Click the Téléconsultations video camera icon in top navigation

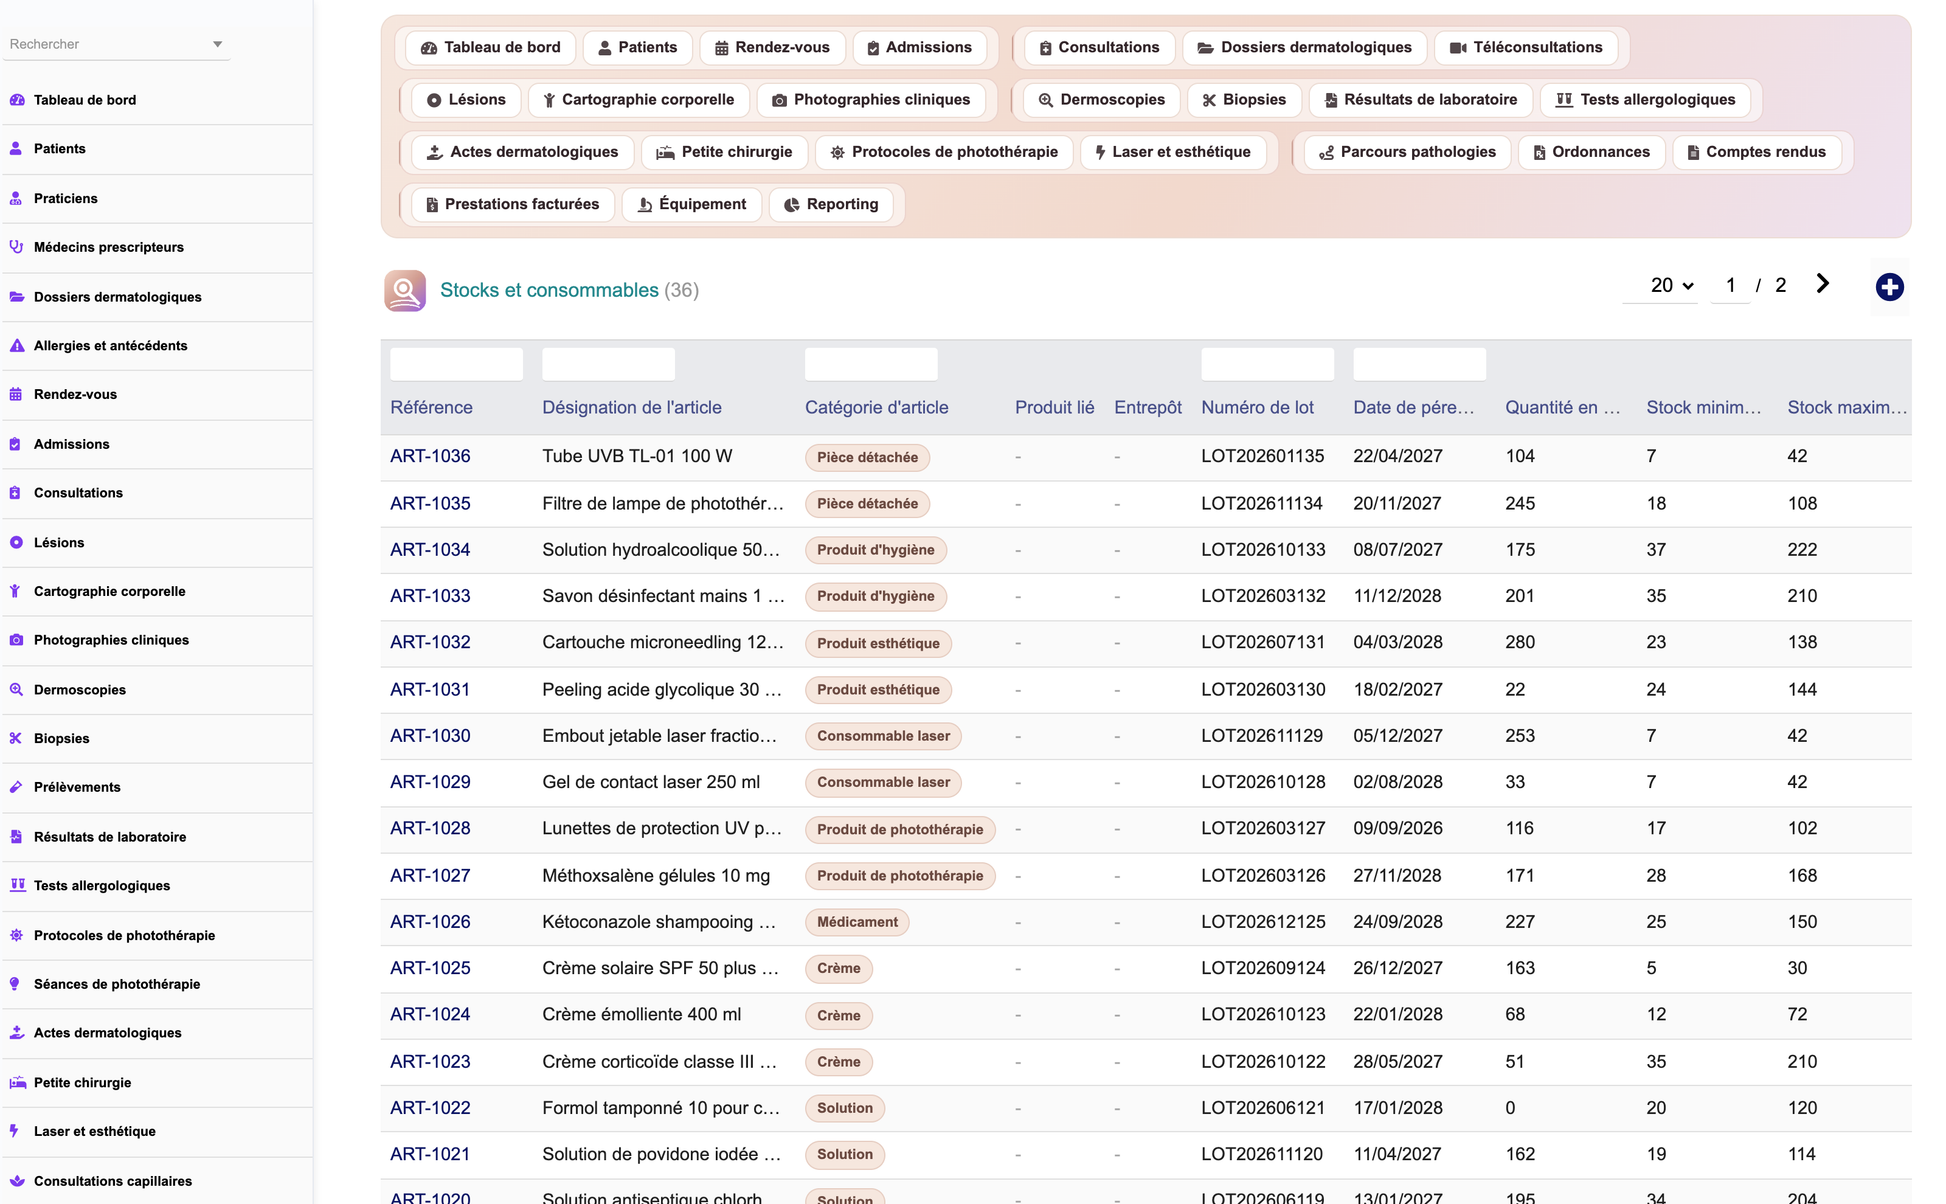1457,48
